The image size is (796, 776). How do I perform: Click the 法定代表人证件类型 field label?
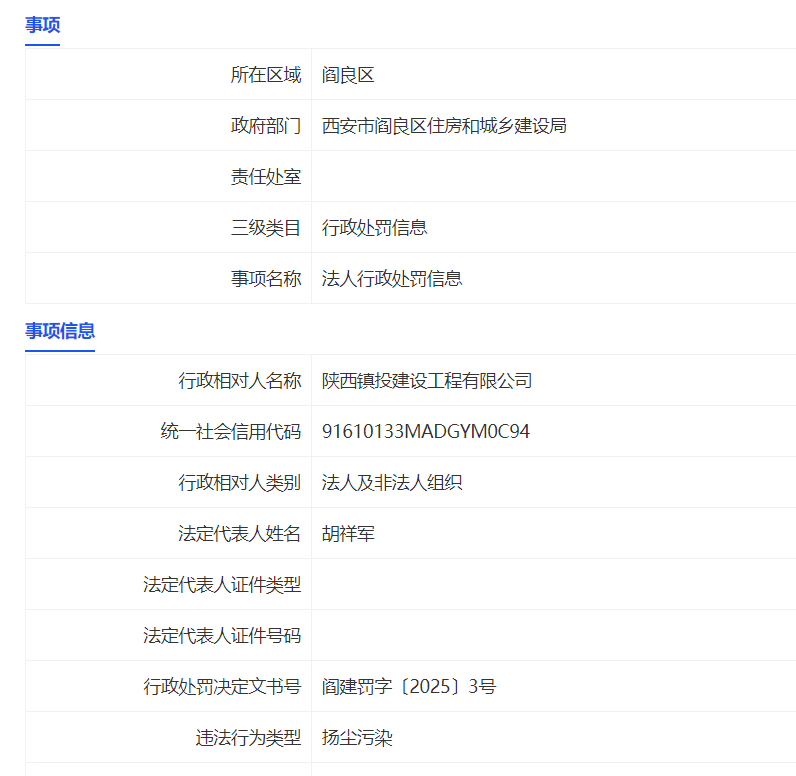221,585
